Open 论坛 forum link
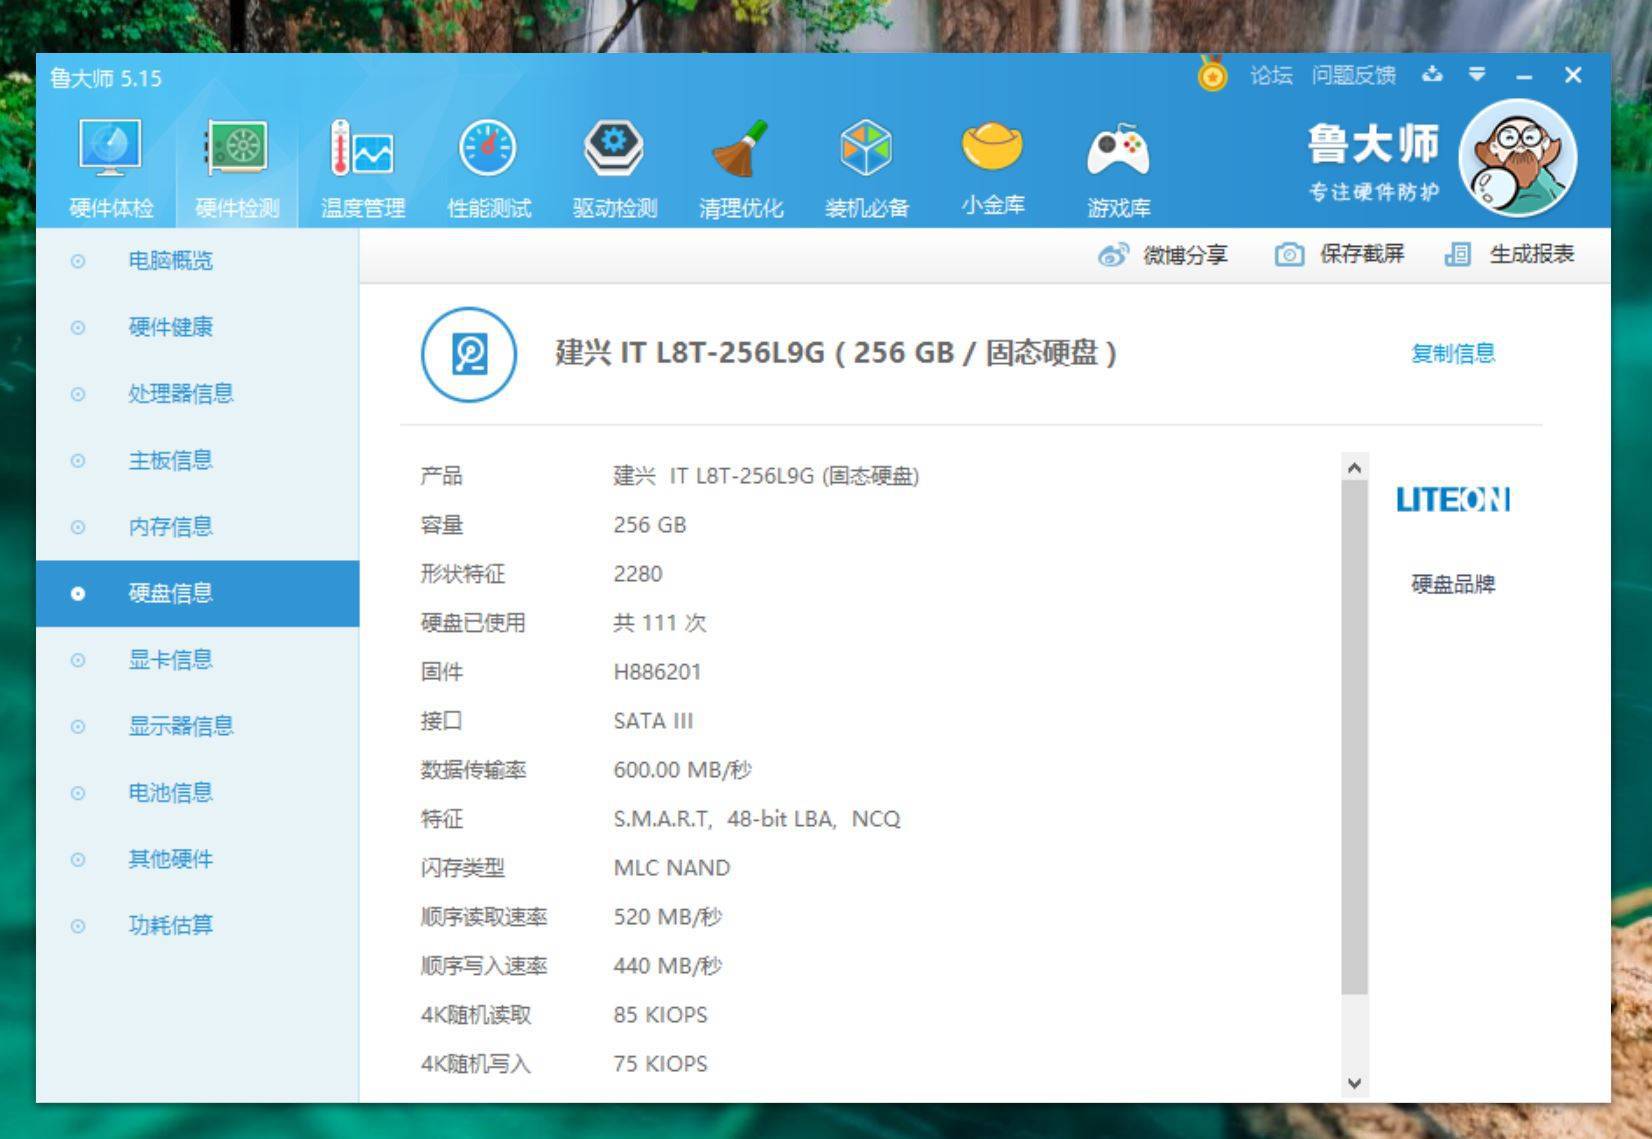Viewport: 1652px width, 1139px height. click(x=1271, y=75)
